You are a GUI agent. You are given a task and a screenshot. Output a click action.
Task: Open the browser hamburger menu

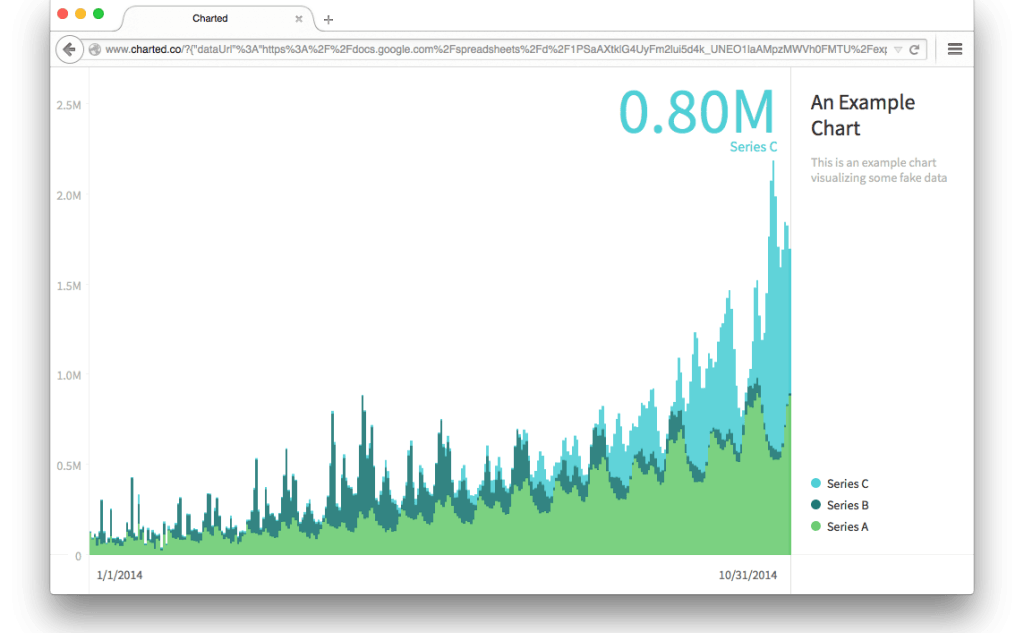tap(955, 48)
